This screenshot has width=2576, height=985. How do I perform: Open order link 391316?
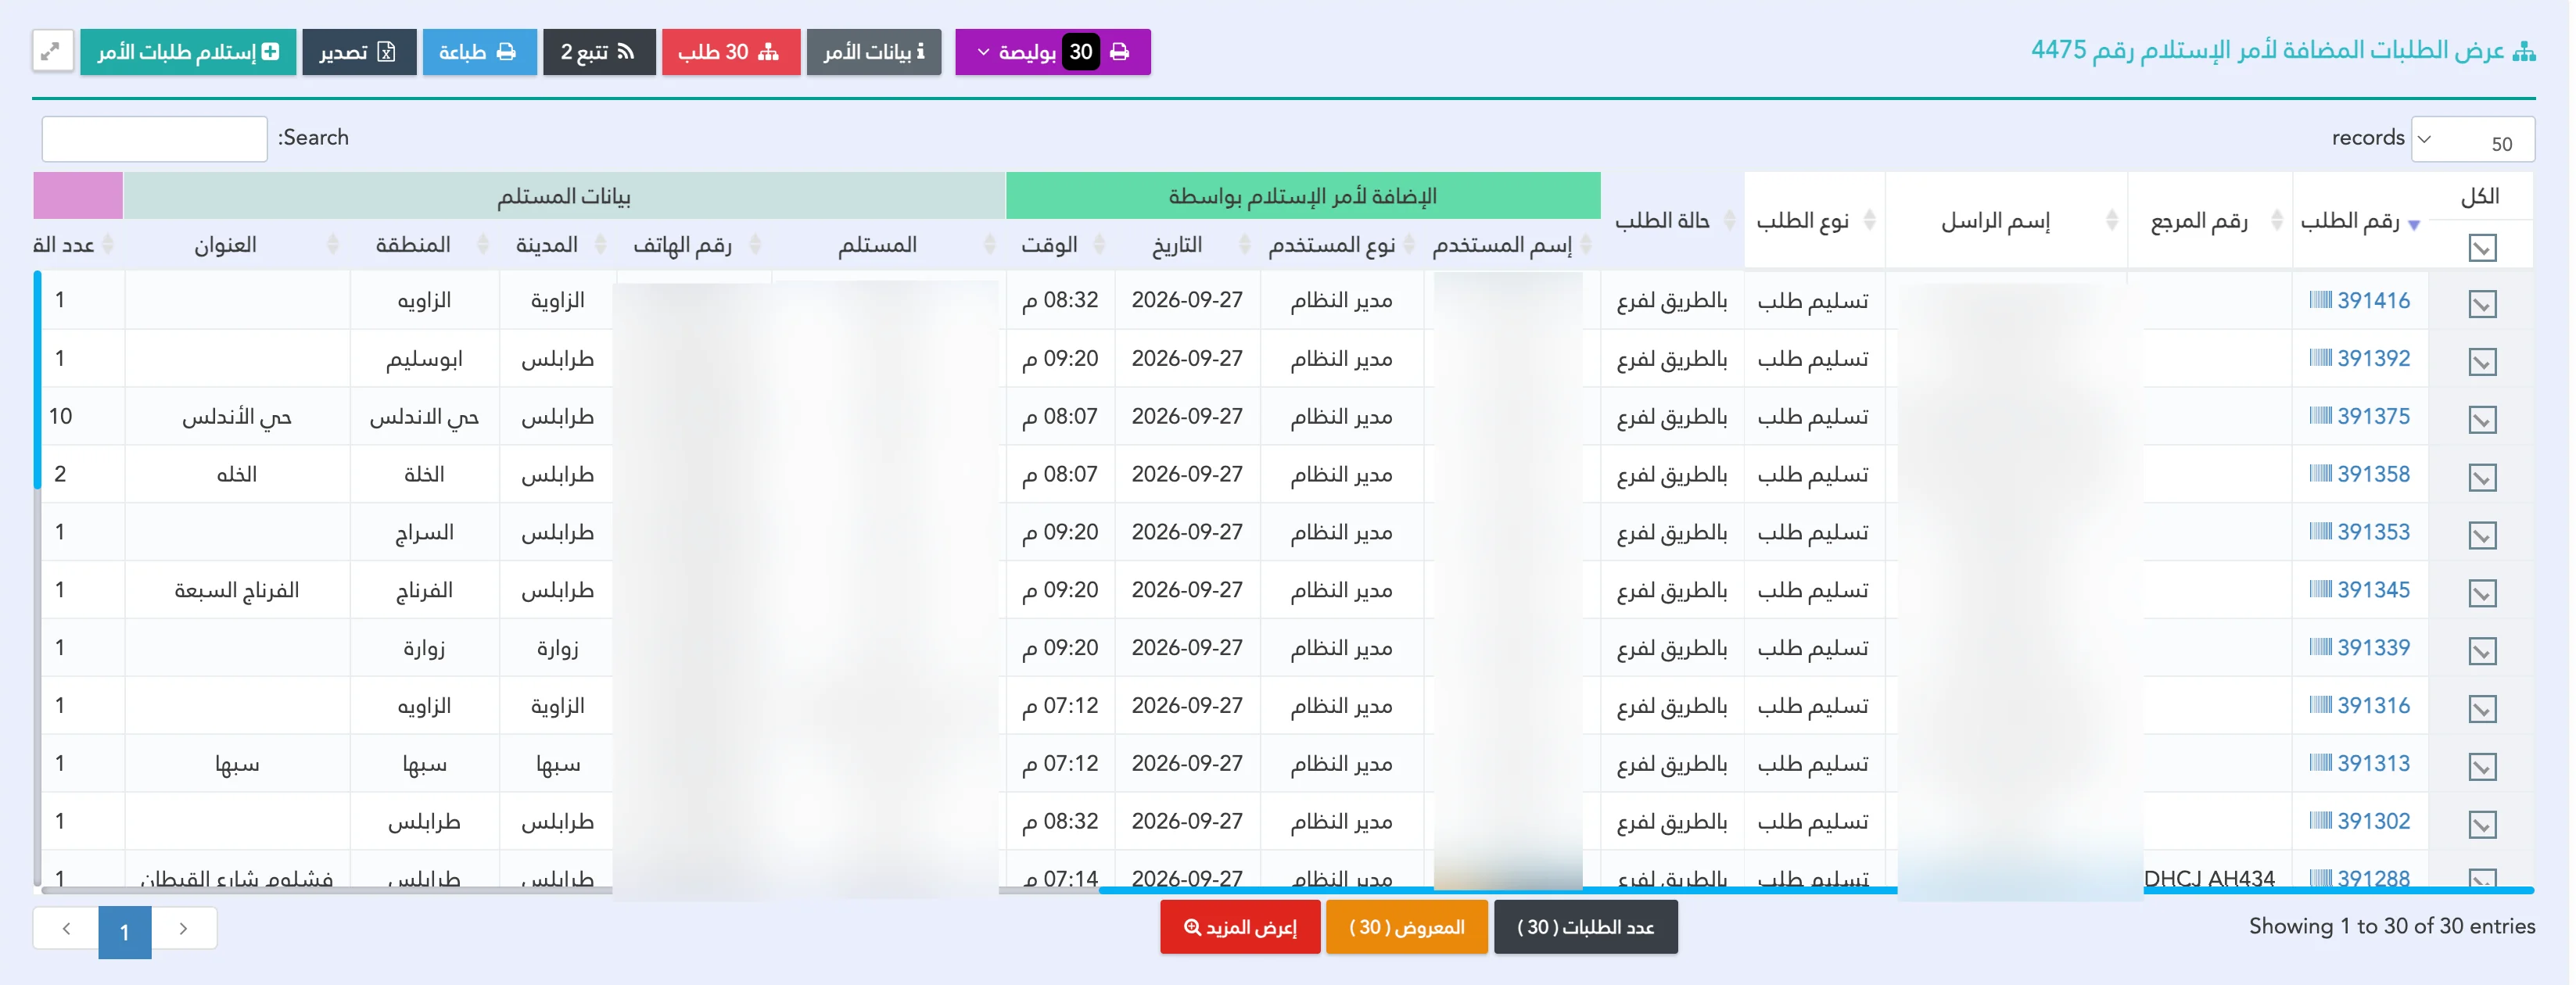[2373, 706]
